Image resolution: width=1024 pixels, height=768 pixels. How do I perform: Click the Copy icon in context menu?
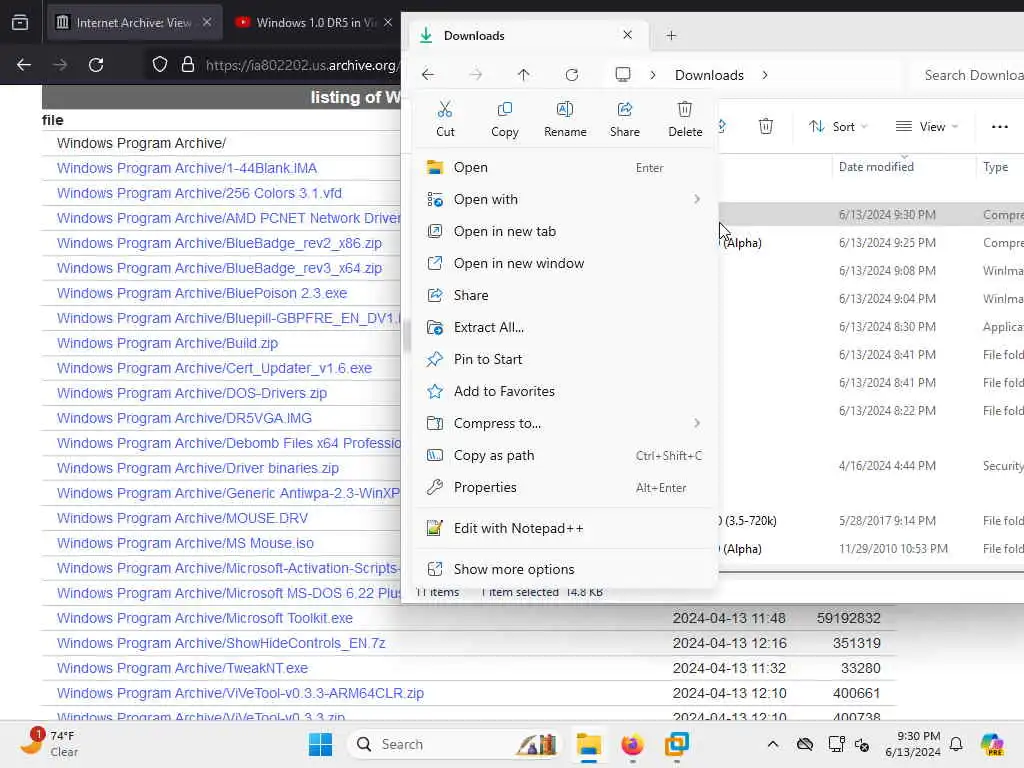[504, 118]
